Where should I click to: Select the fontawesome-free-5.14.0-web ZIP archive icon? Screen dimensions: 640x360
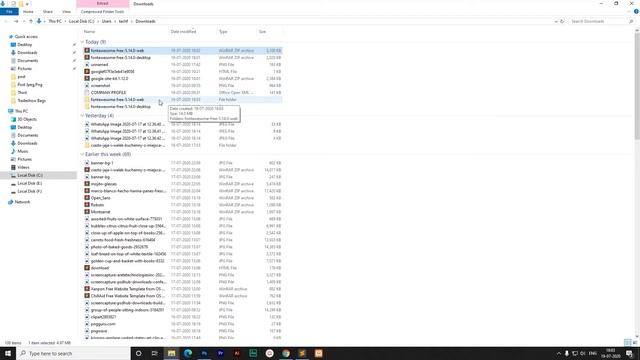(x=87, y=51)
